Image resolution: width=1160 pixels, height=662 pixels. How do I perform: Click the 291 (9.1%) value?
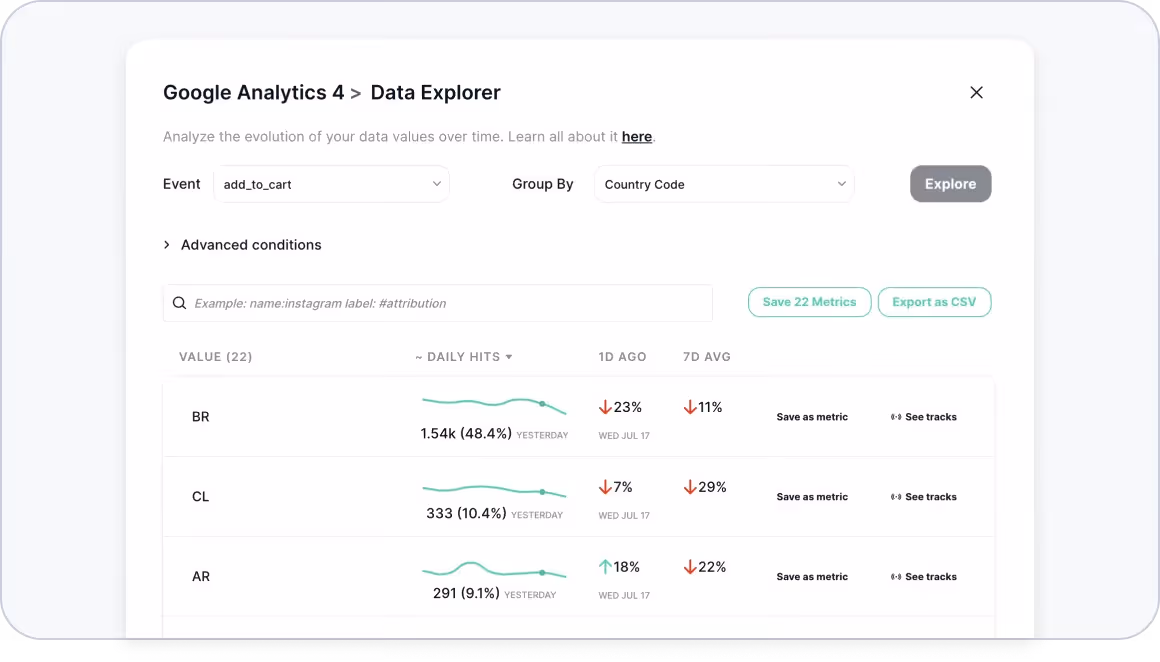(x=466, y=594)
